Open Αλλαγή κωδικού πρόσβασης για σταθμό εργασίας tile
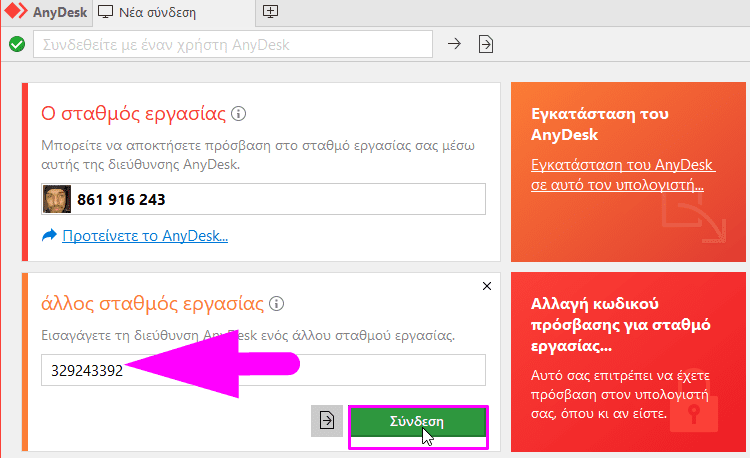This screenshot has height=458, width=750. pos(628,362)
